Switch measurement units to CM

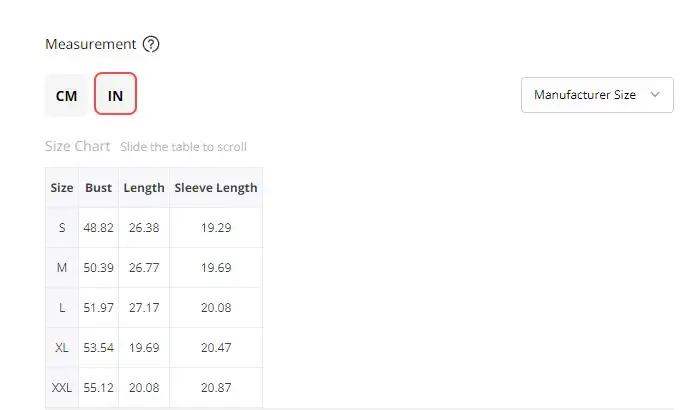pos(67,95)
